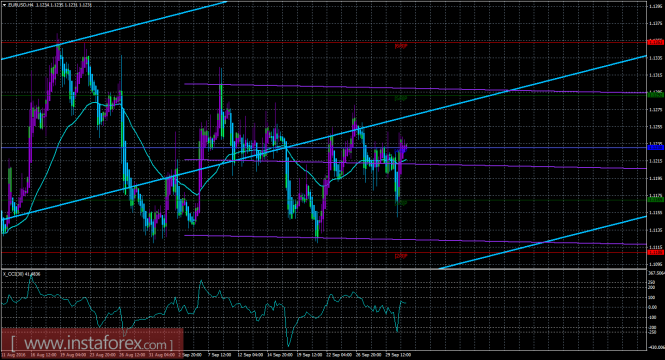This screenshot has height=360, width=665.
Task: Open the www.instaforex.com watermark link
Action: pos(92,343)
